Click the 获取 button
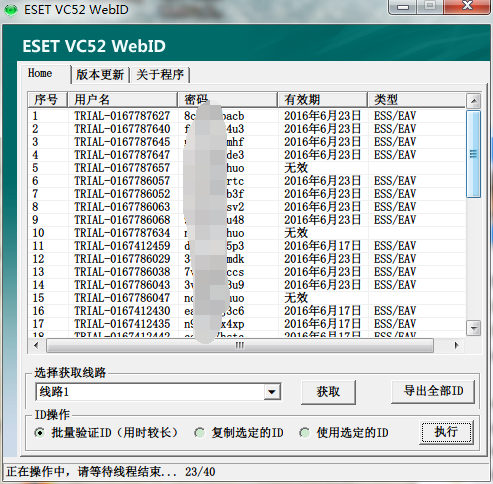493x484 pixels. (328, 392)
